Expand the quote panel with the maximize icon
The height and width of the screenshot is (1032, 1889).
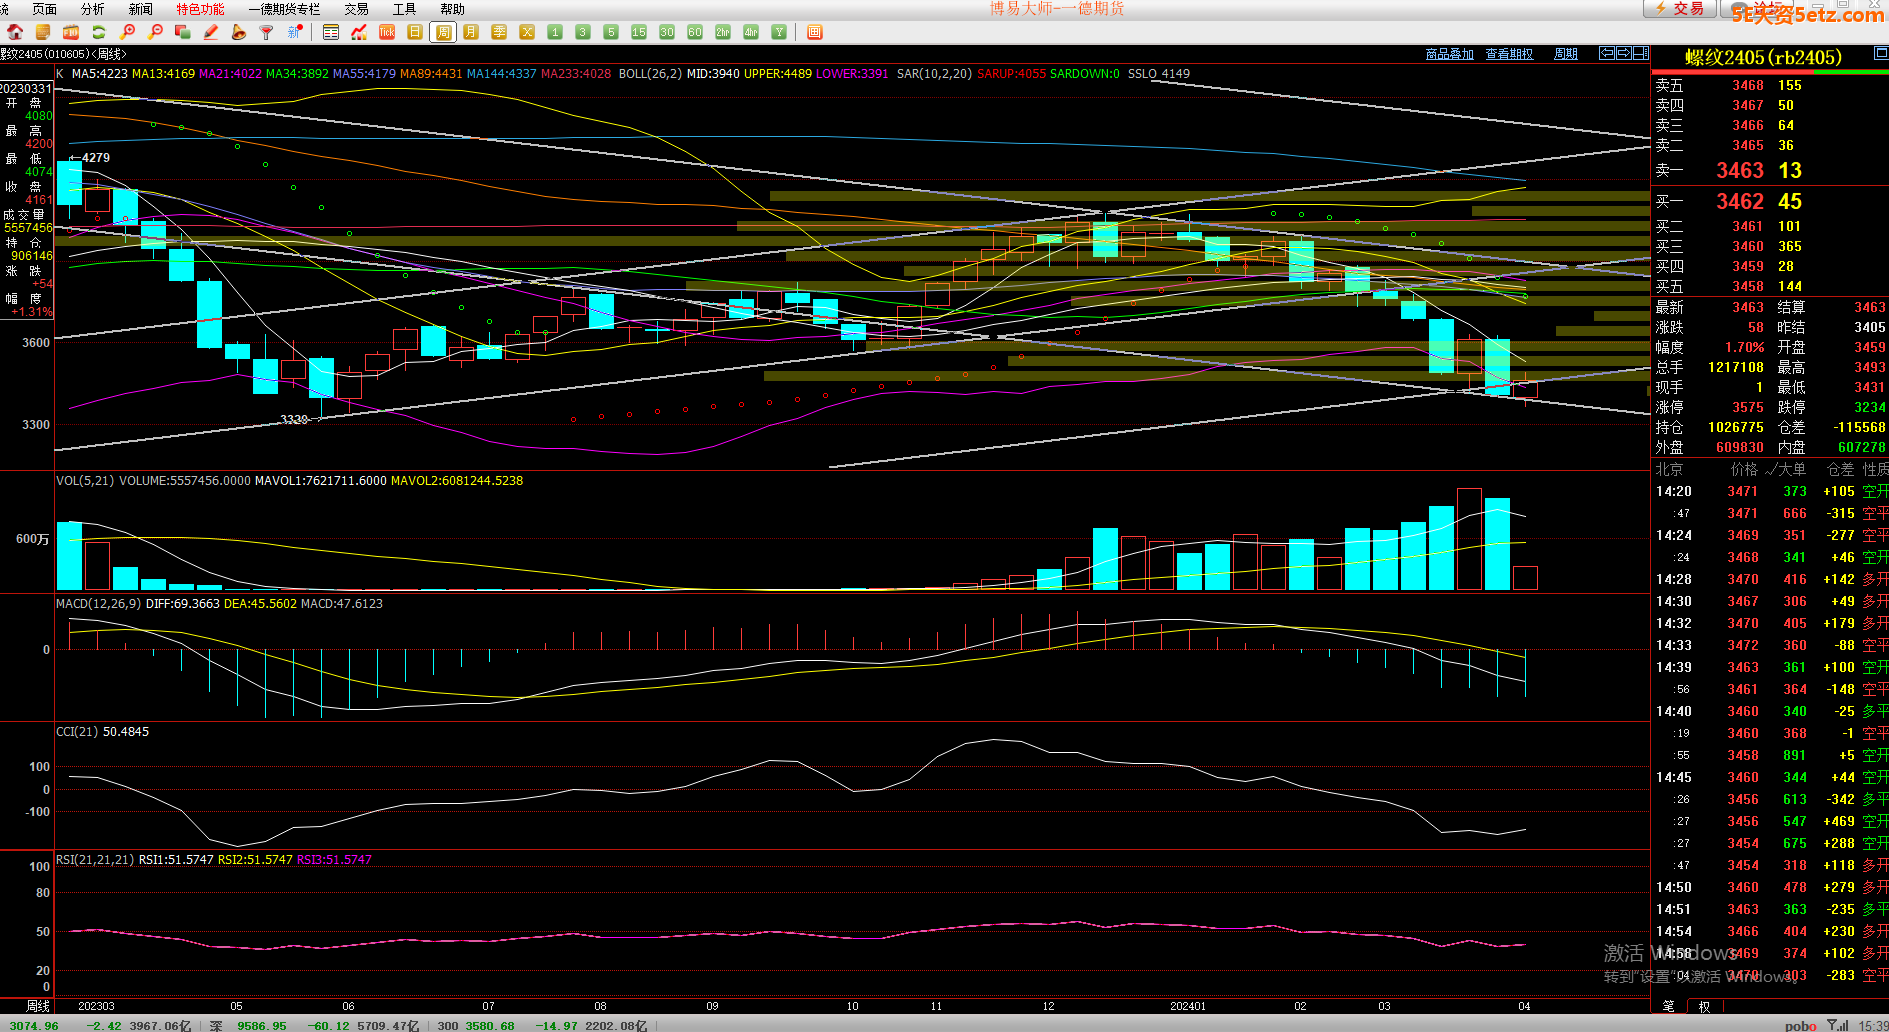tap(1880, 52)
